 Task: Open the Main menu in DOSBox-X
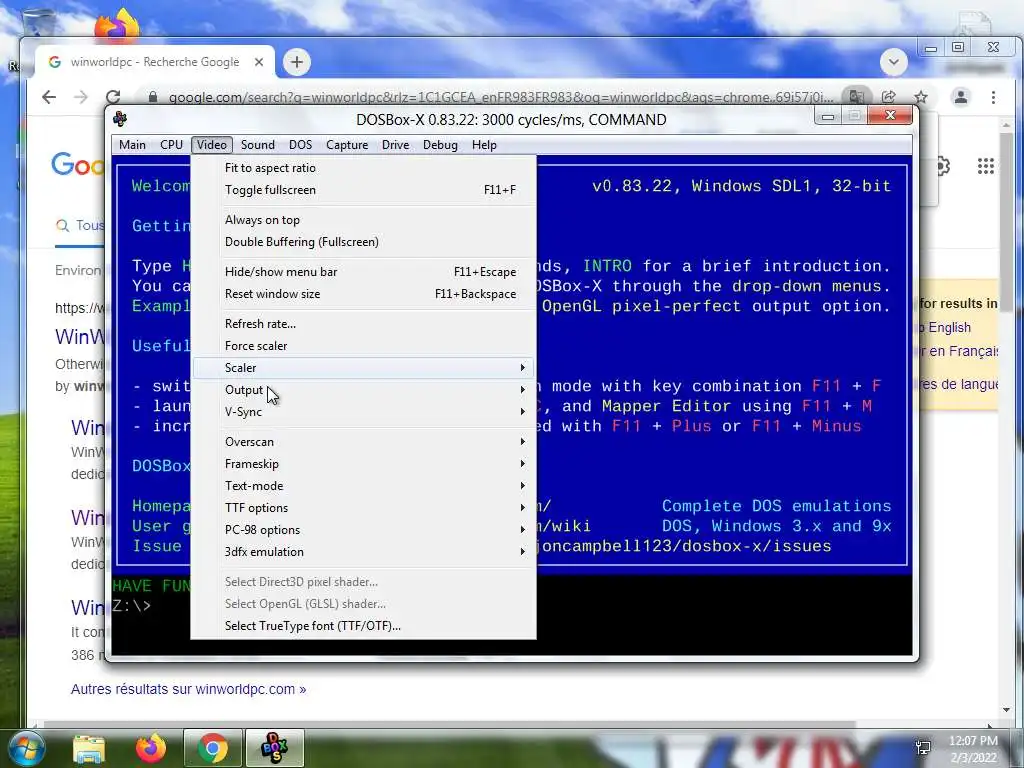132,145
